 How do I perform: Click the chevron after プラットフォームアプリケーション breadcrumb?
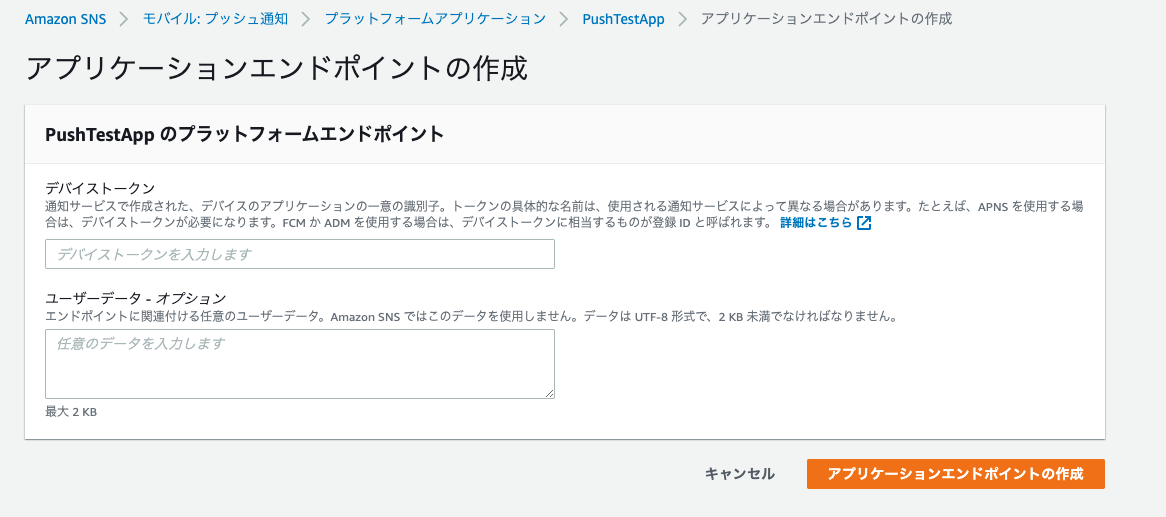(564, 19)
